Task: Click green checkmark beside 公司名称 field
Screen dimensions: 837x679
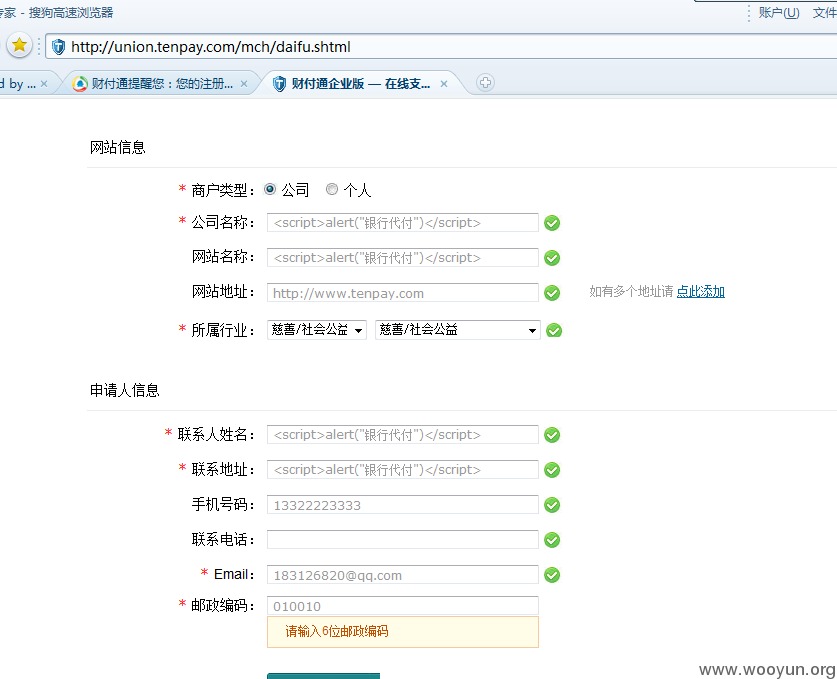Action: pos(552,223)
